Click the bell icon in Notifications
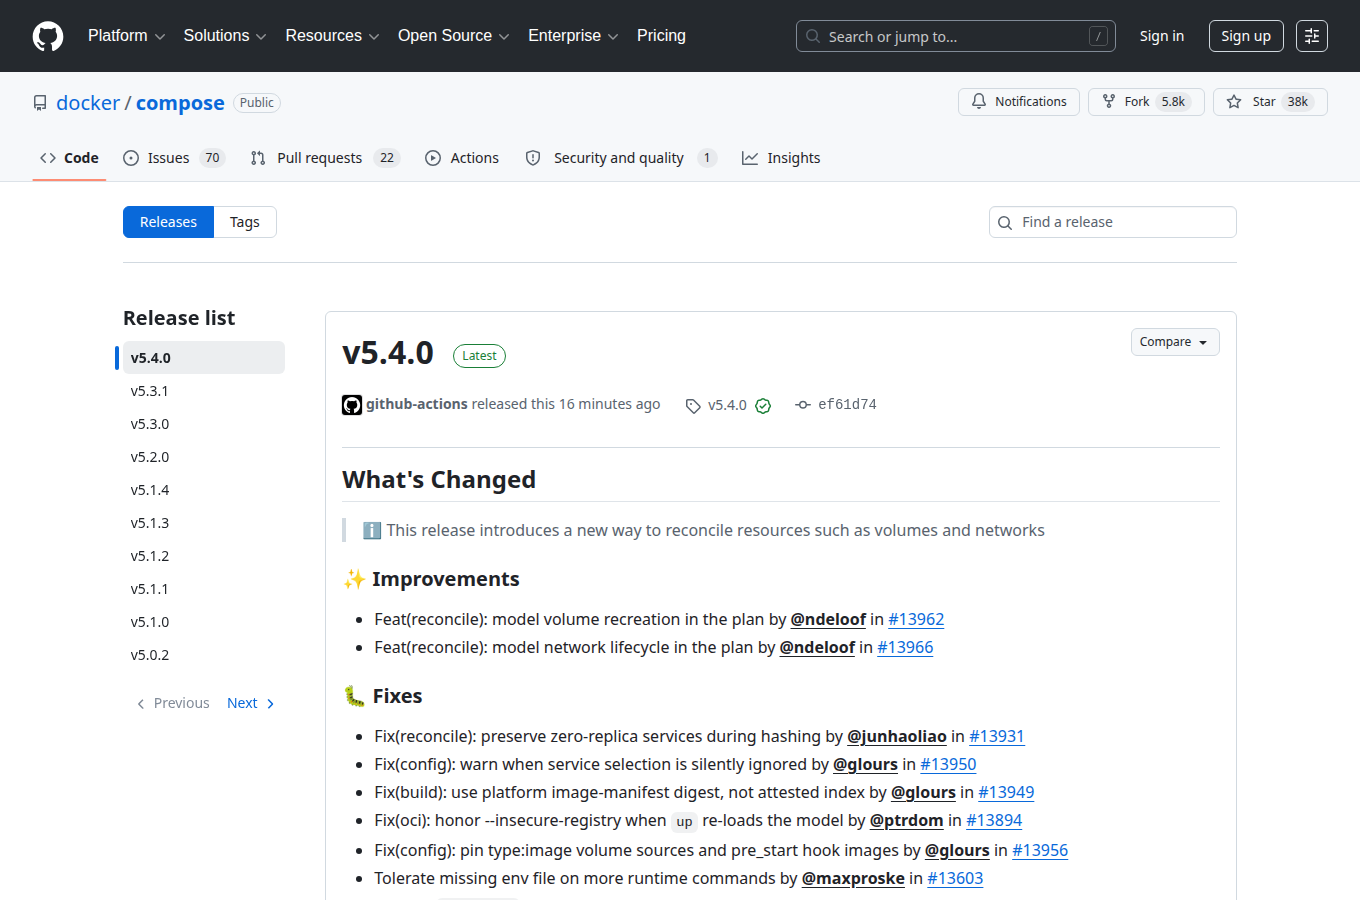Screen dimensions: 1360x900 tap(979, 101)
